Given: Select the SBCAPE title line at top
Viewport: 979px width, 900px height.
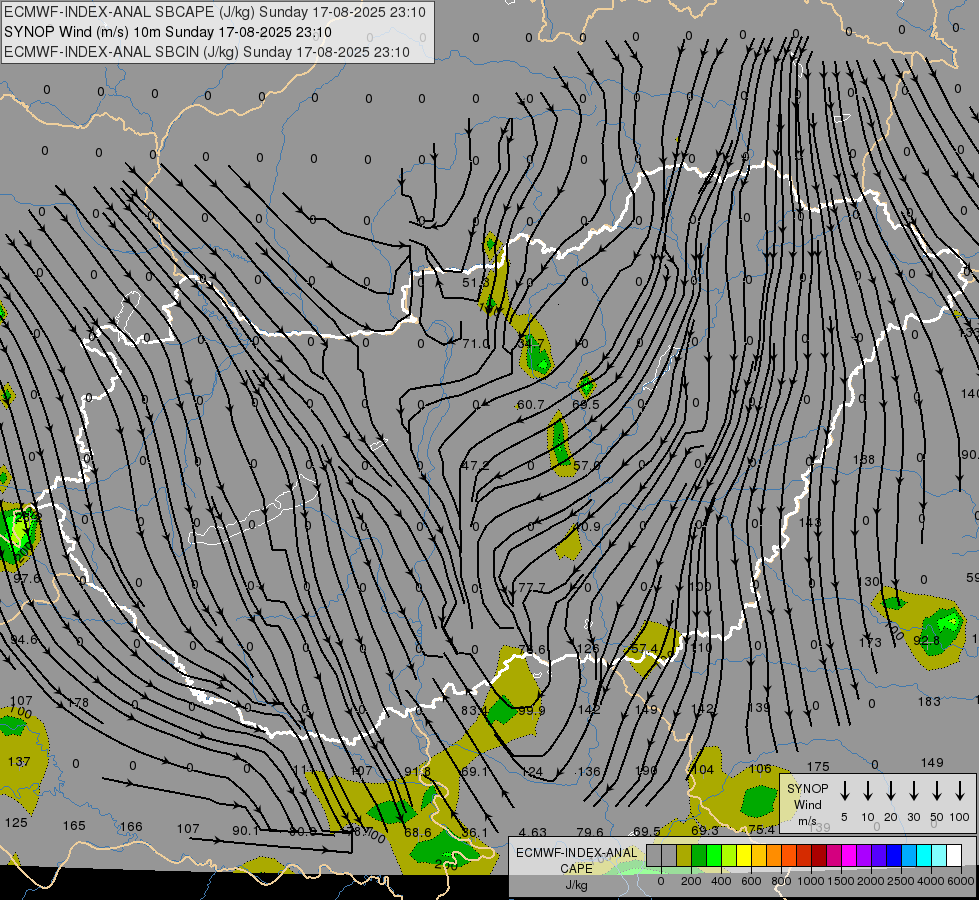Looking at the screenshot, I should (x=215, y=12).
